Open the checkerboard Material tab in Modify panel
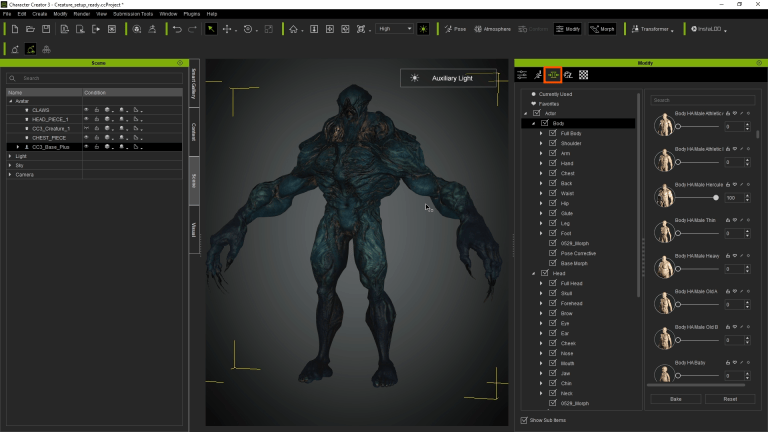768x432 pixels. click(x=583, y=75)
